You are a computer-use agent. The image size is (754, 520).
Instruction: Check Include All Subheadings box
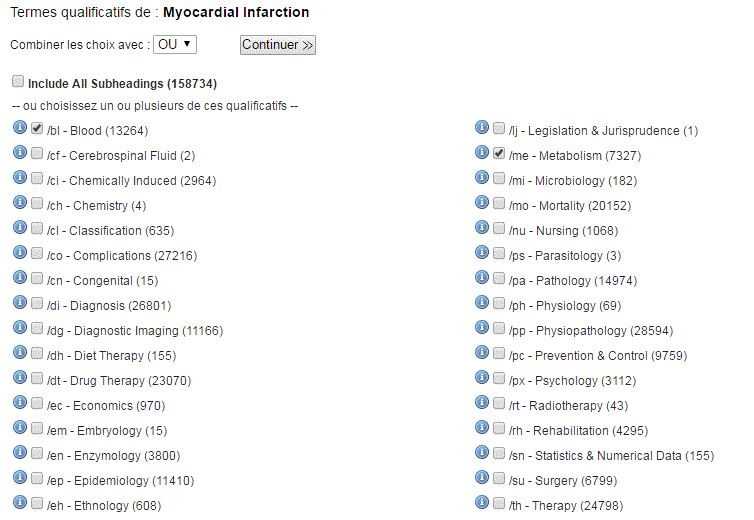(18, 81)
